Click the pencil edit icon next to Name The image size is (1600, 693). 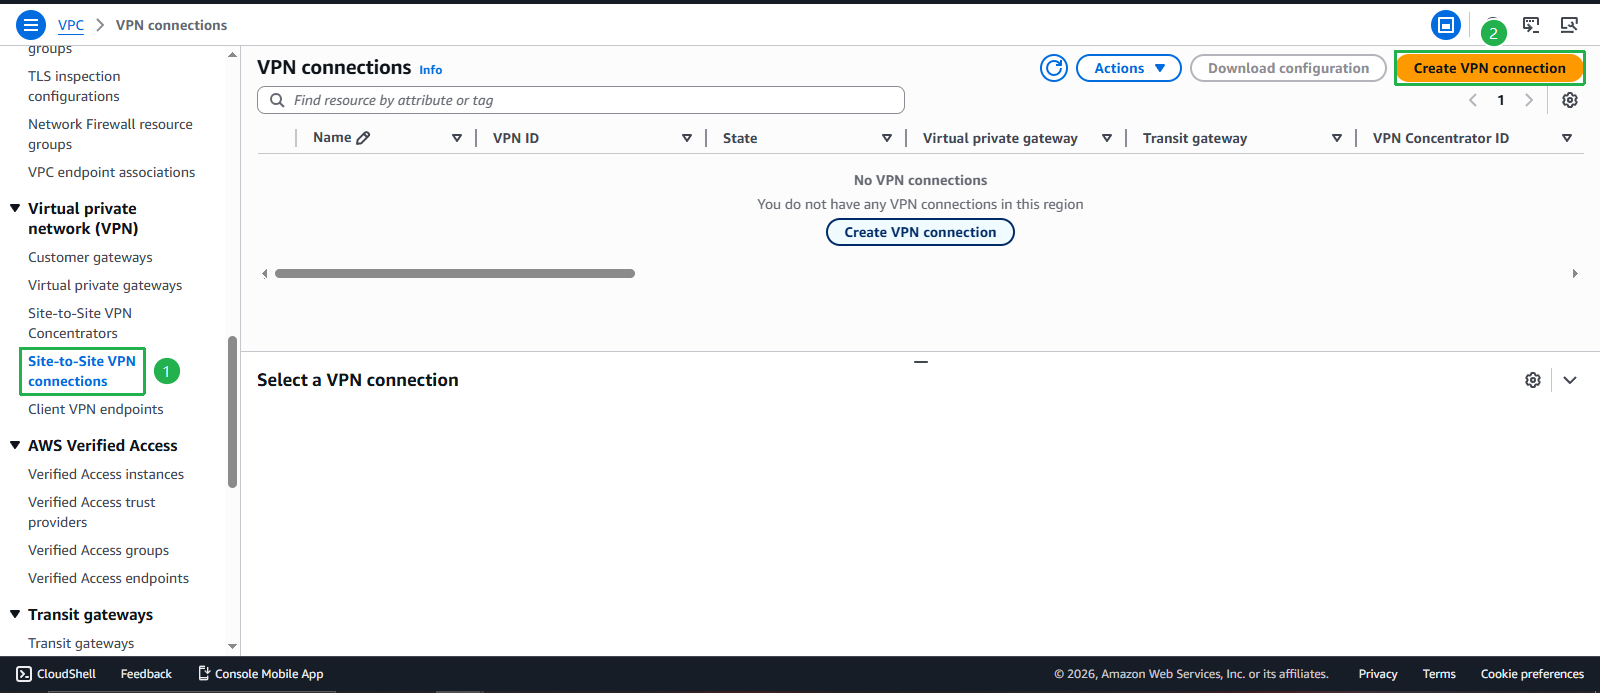point(363,138)
